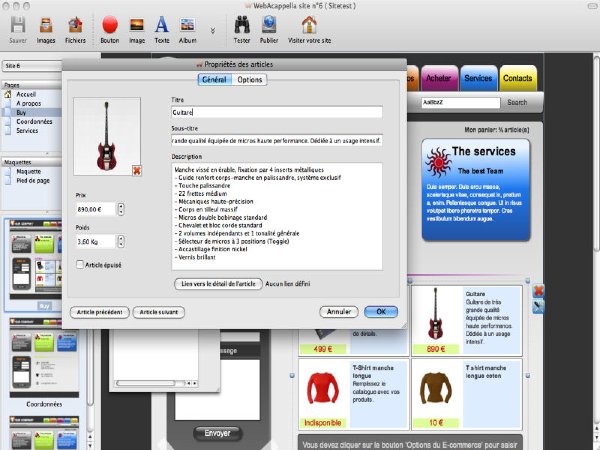Select the Accueil page in sidebar
The image size is (600, 450).
click(x=26, y=94)
